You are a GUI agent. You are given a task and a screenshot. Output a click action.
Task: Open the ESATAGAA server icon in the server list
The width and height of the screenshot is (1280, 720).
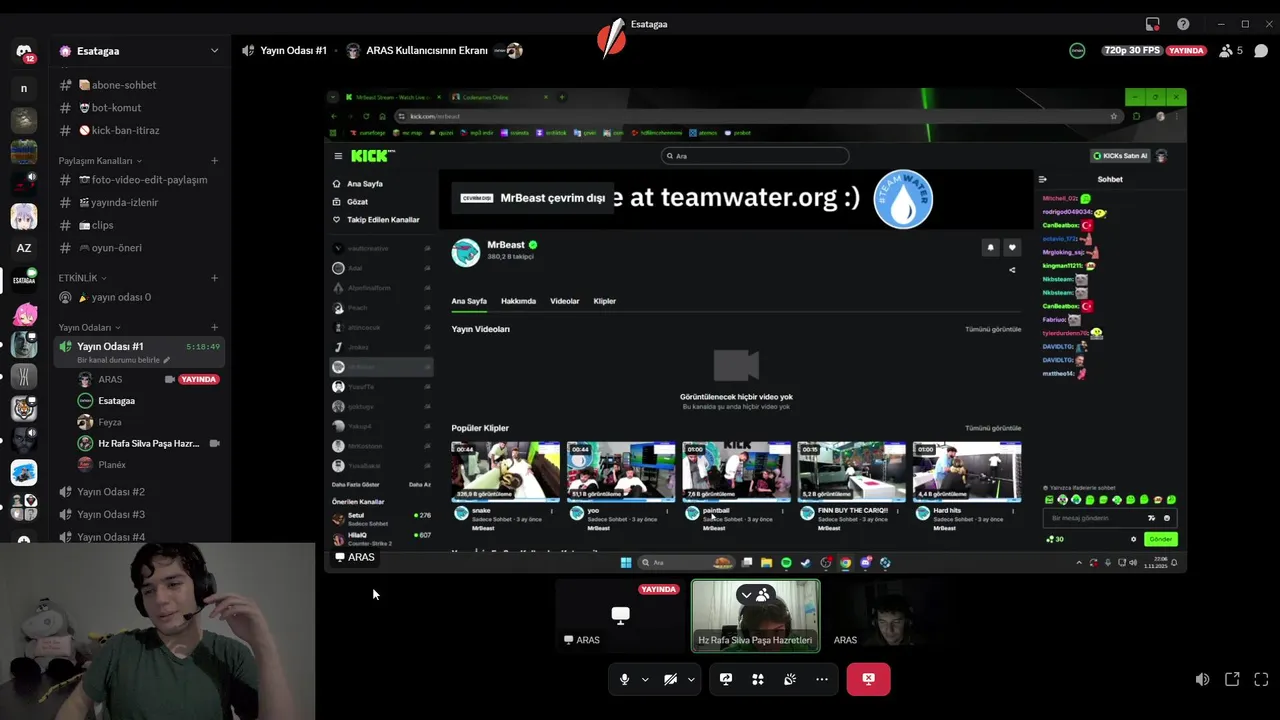click(24, 280)
